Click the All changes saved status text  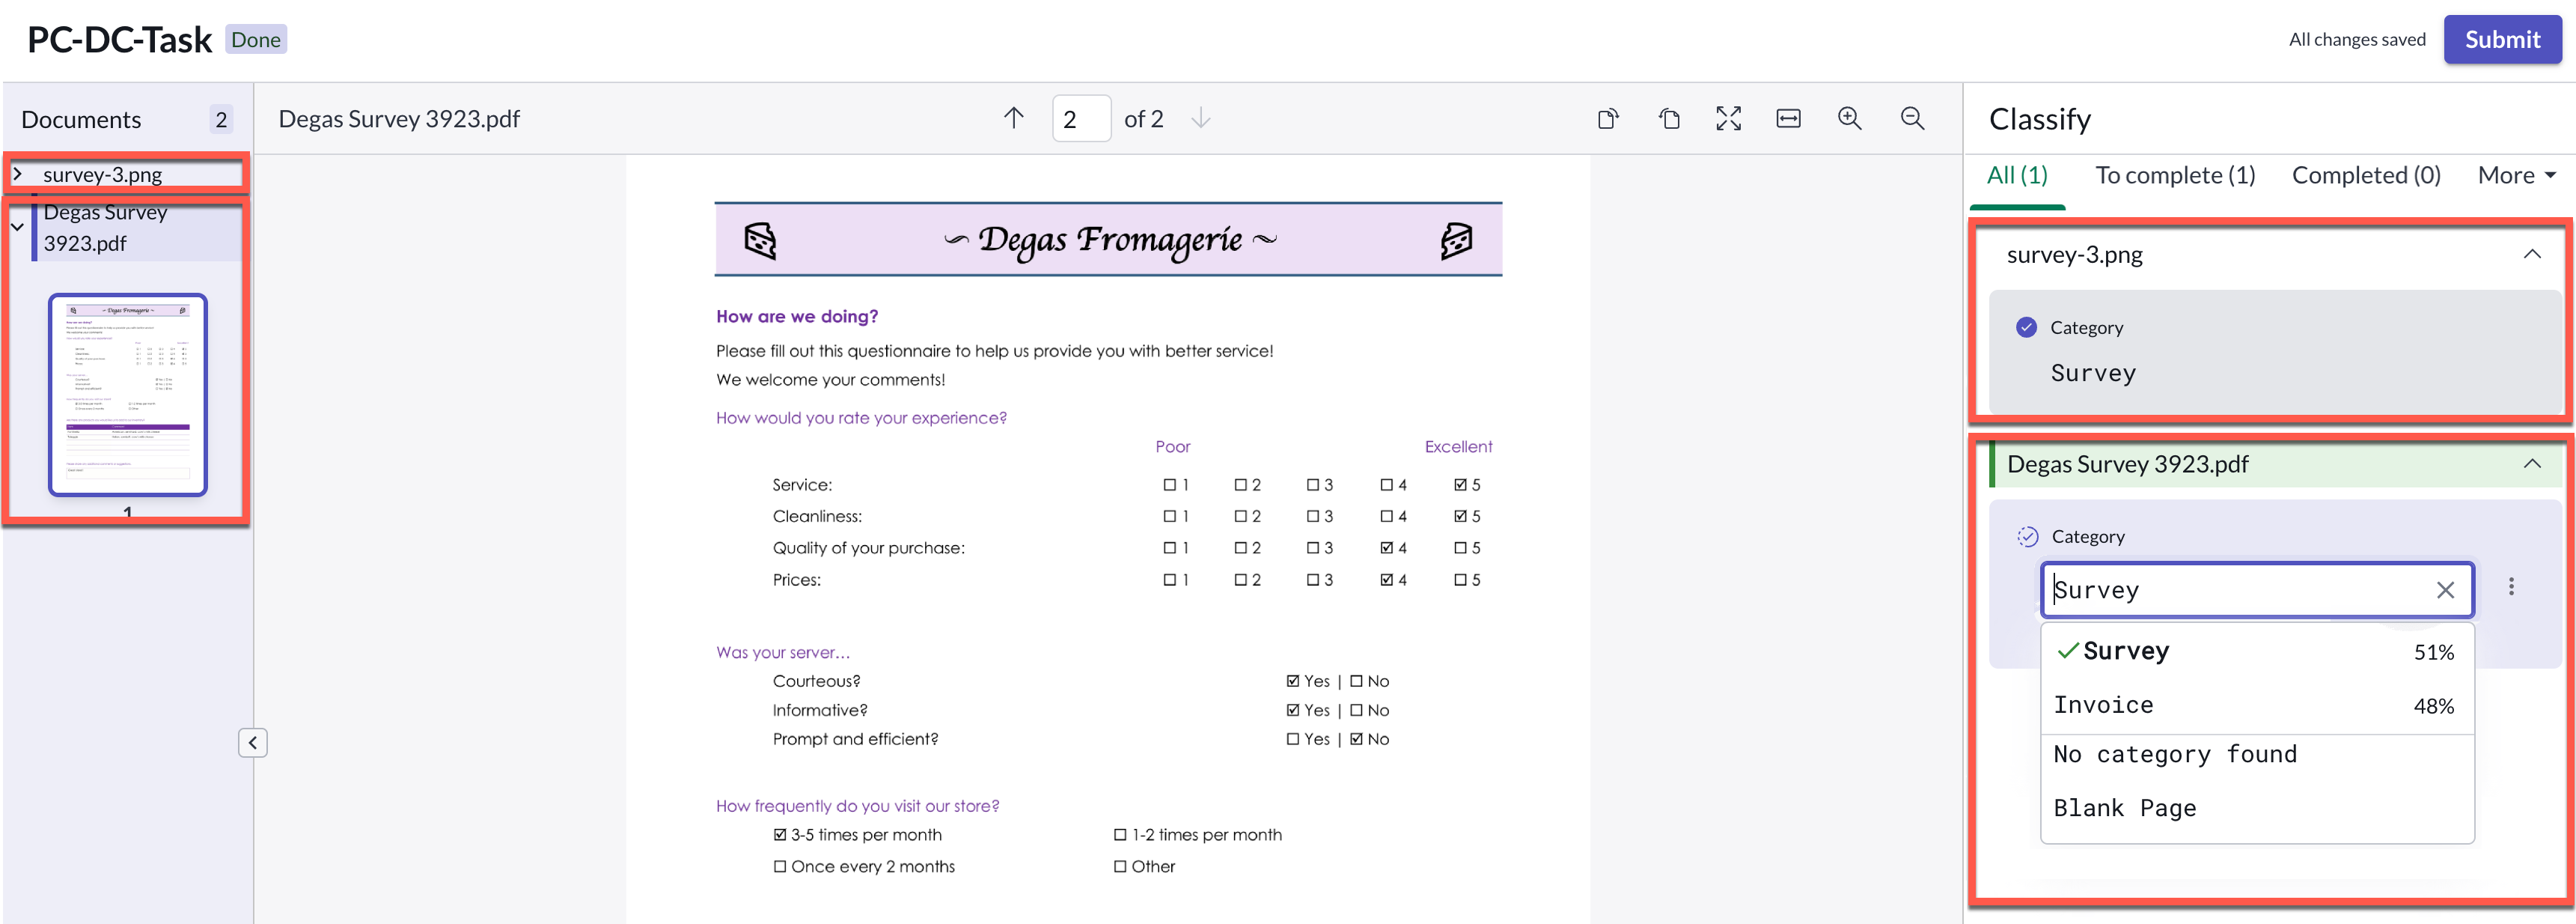click(2356, 39)
